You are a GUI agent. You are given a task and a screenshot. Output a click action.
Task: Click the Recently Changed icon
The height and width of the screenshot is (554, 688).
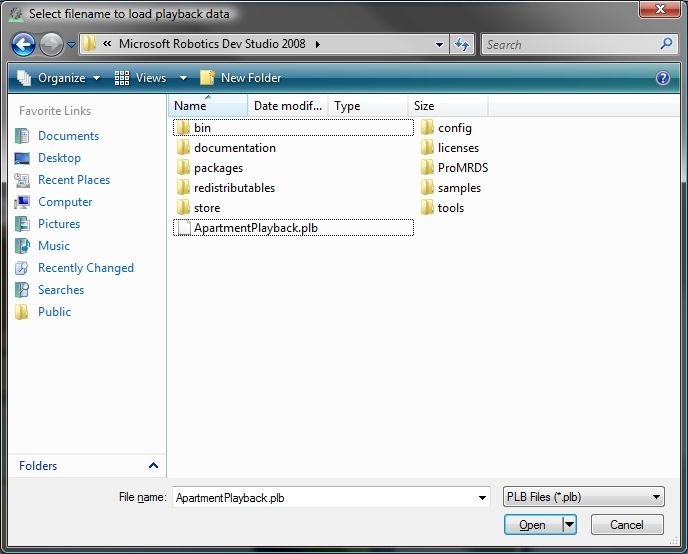(22, 268)
